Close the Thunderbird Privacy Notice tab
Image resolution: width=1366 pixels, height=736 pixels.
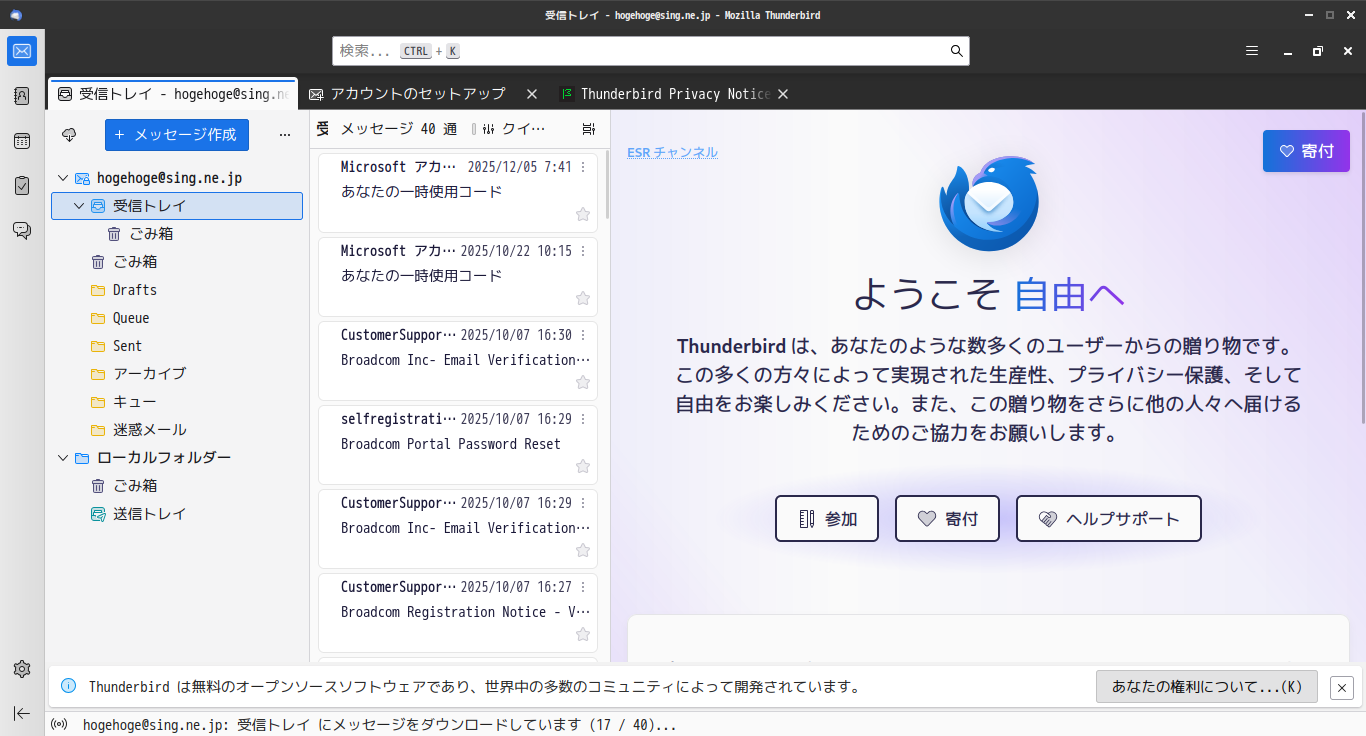tap(783, 94)
